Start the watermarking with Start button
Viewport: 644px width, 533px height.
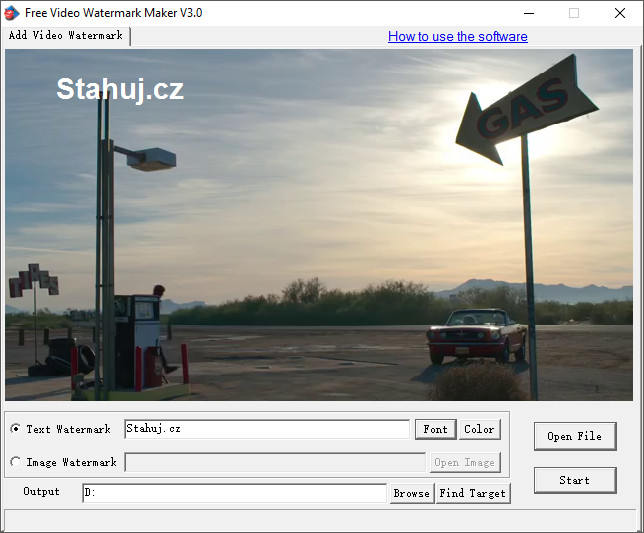[575, 480]
